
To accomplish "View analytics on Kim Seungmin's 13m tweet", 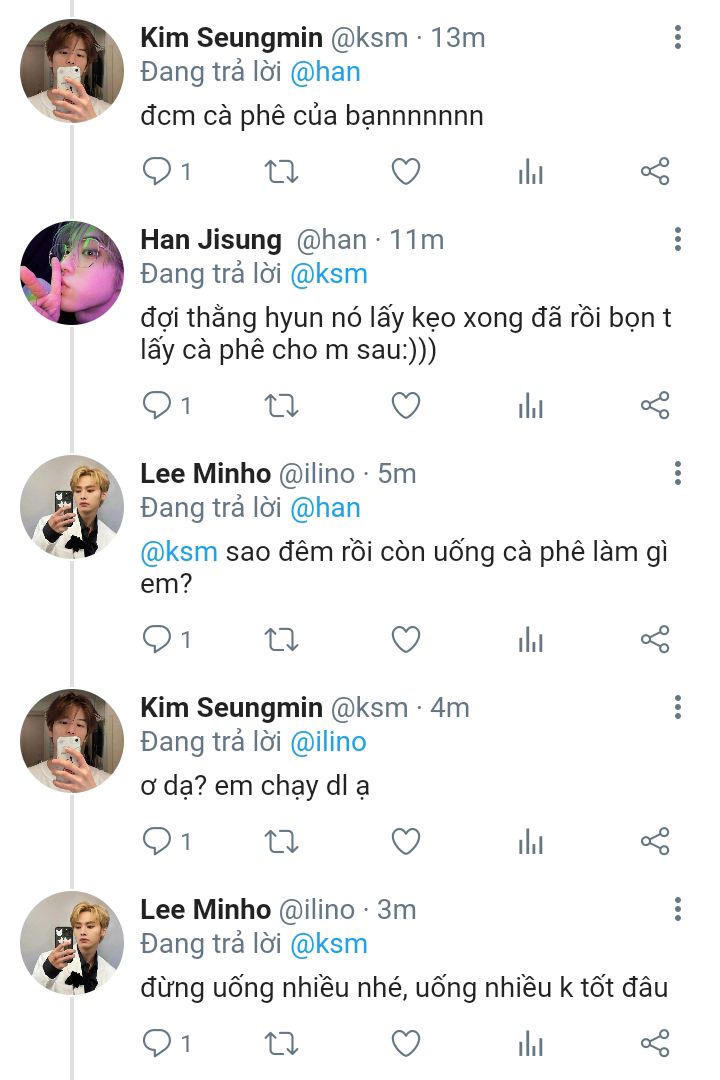I will [x=531, y=172].
